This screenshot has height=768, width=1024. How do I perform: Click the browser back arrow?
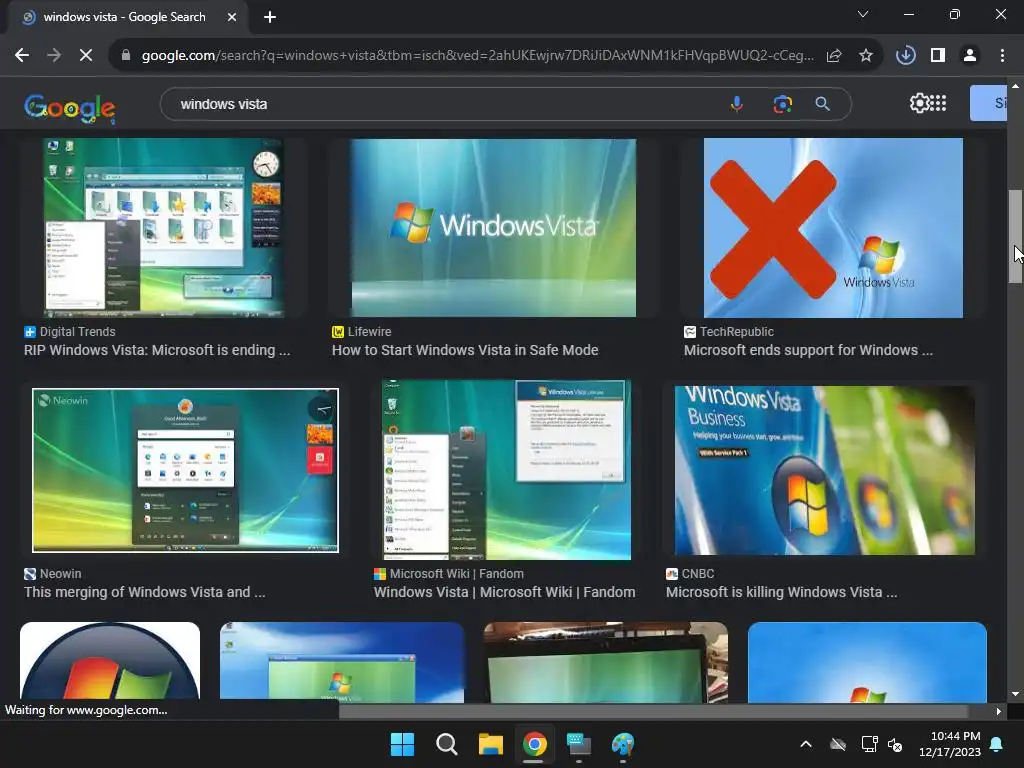click(x=22, y=56)
